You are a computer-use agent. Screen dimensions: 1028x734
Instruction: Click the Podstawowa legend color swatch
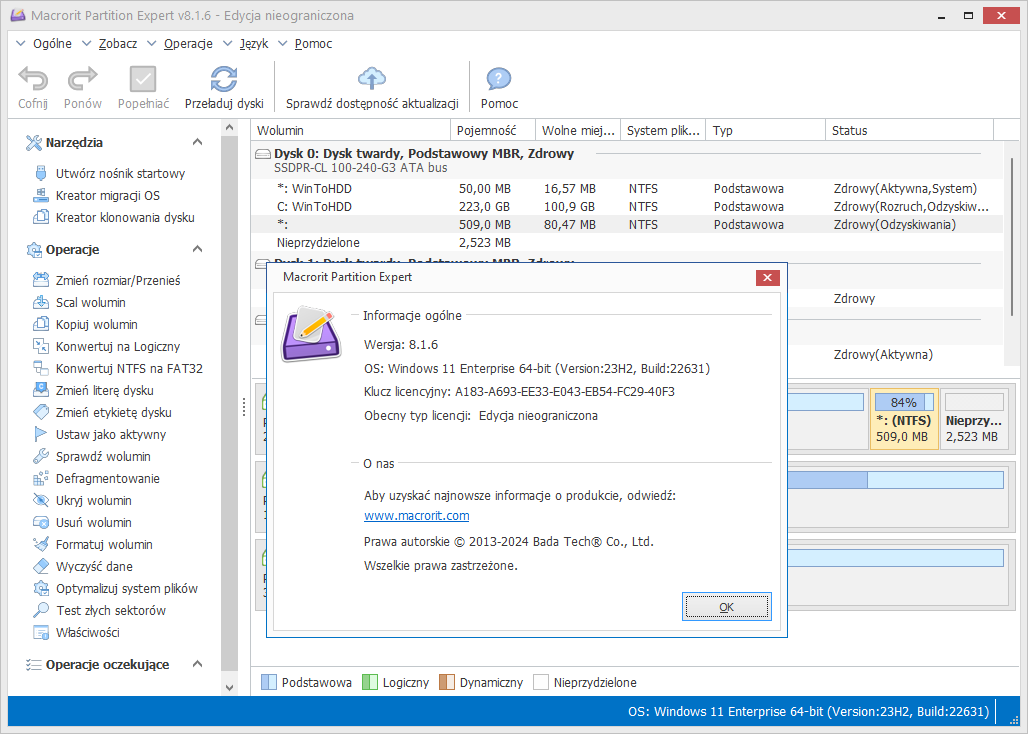(269, 682)
